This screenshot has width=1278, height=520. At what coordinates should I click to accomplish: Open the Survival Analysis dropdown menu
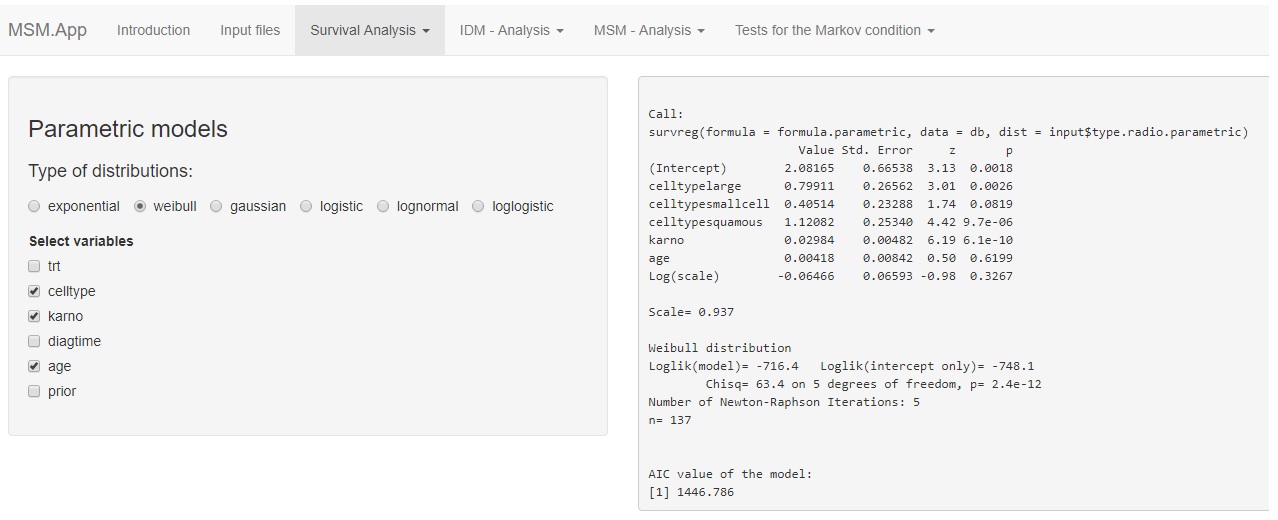pyautogui.click(x=369, y=30)
